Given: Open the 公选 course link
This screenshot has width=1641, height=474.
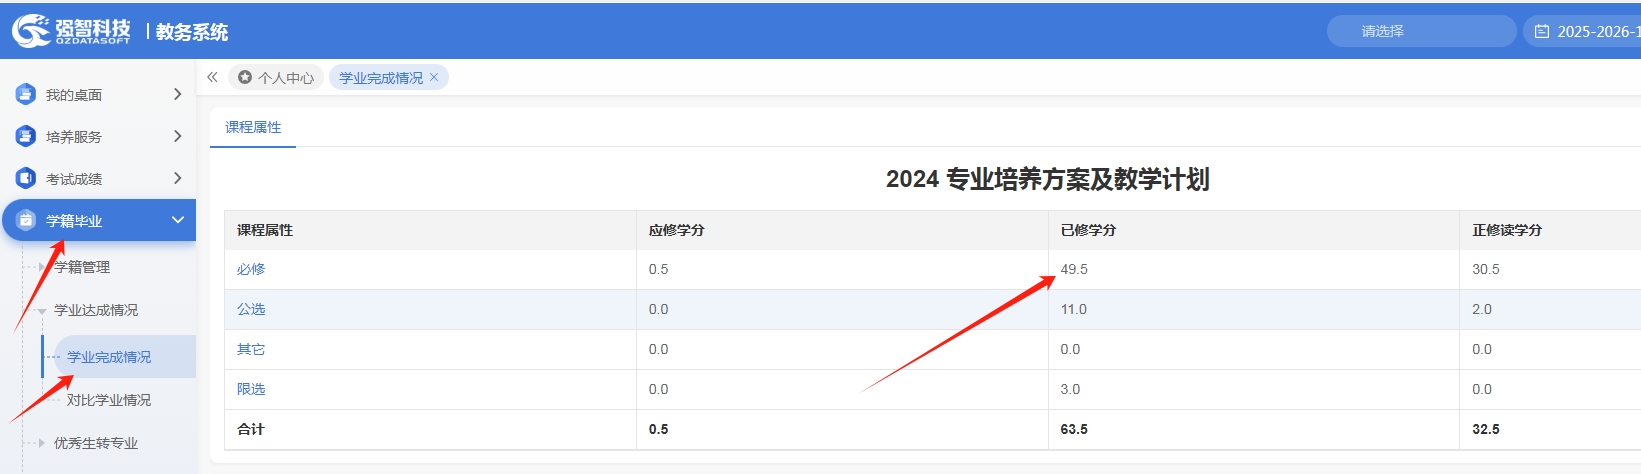Looking at the screenshot, I should pos(251,309).
